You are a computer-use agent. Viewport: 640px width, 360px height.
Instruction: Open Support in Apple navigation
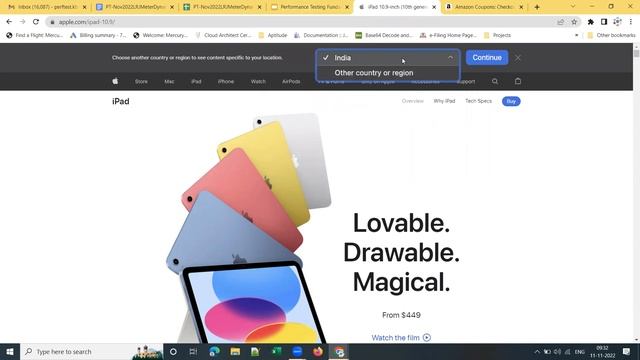click(x=467, y=82)
